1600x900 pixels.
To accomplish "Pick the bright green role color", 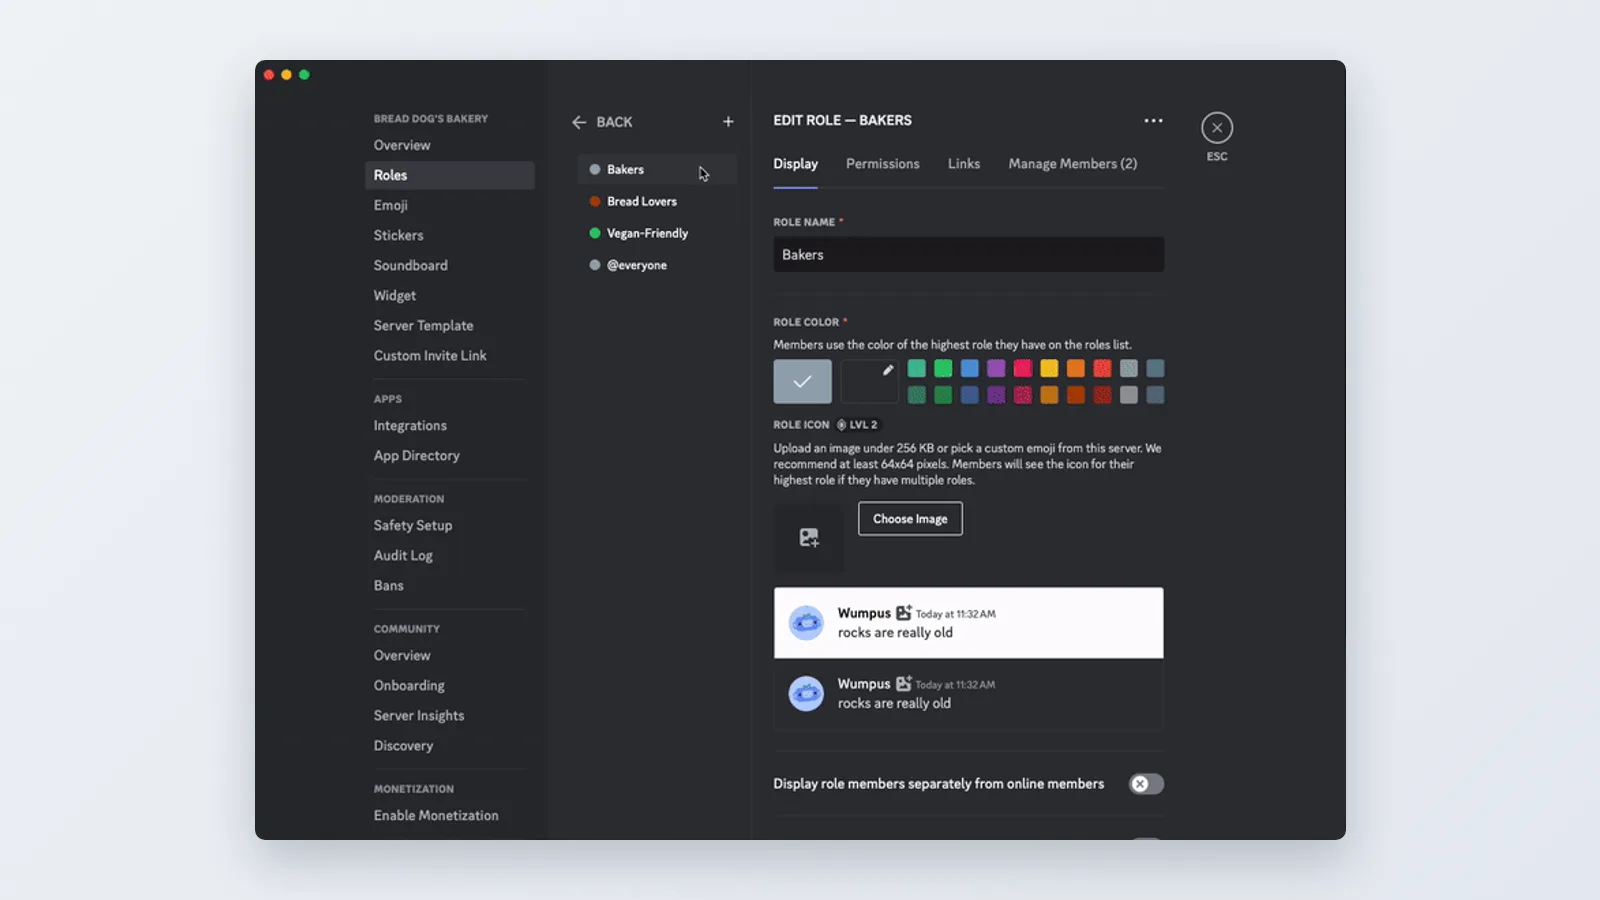I will 943,369.
